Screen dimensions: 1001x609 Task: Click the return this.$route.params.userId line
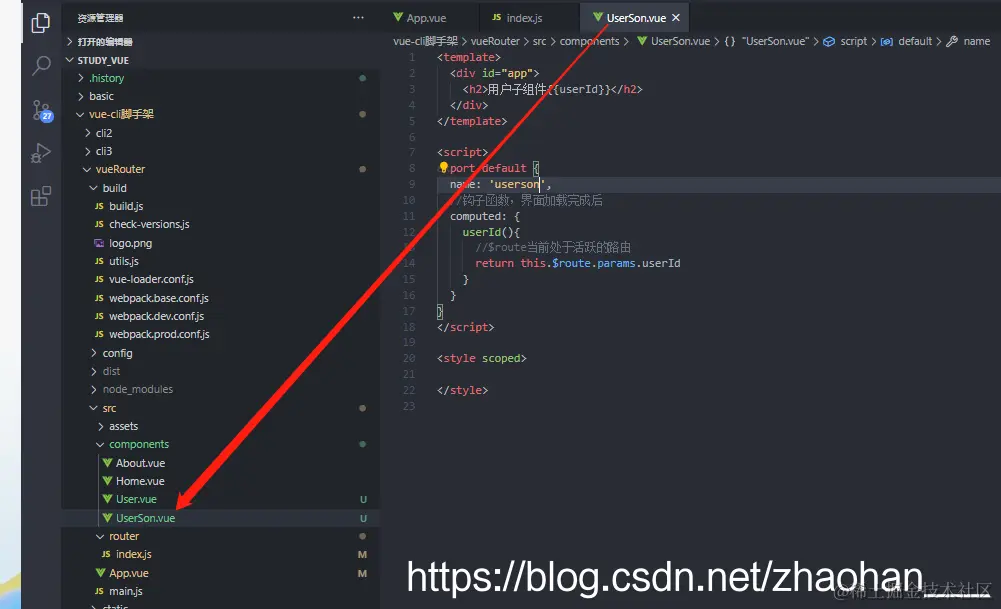click(577, 263)
